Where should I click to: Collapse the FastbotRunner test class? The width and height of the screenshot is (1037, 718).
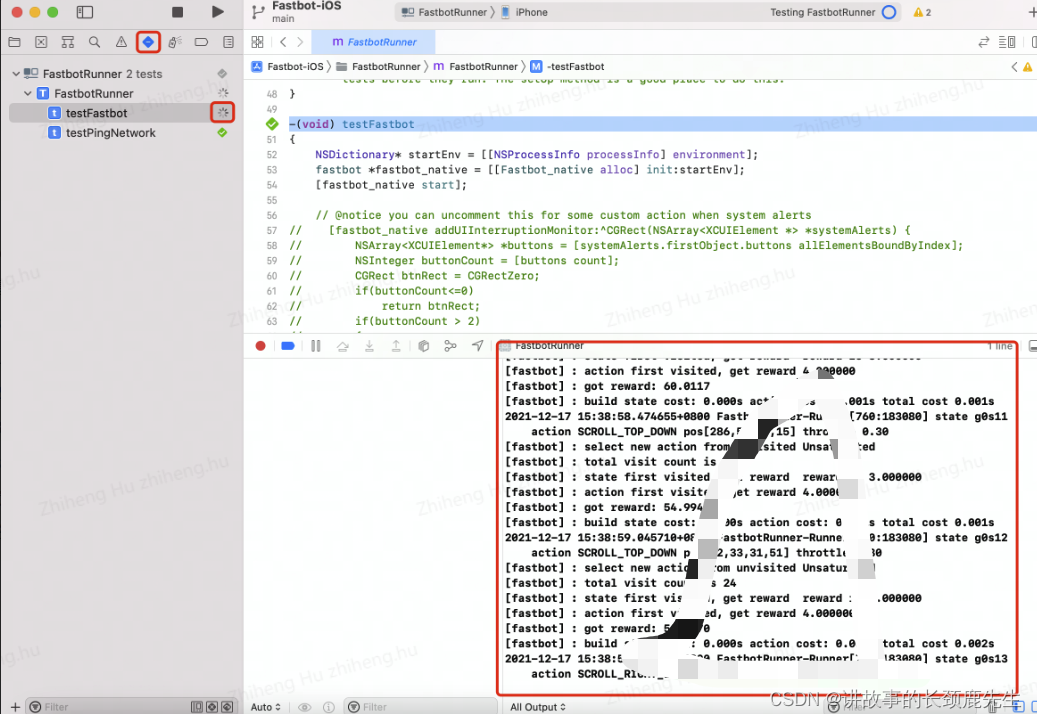pyautogui.click(x=28, y=94)
